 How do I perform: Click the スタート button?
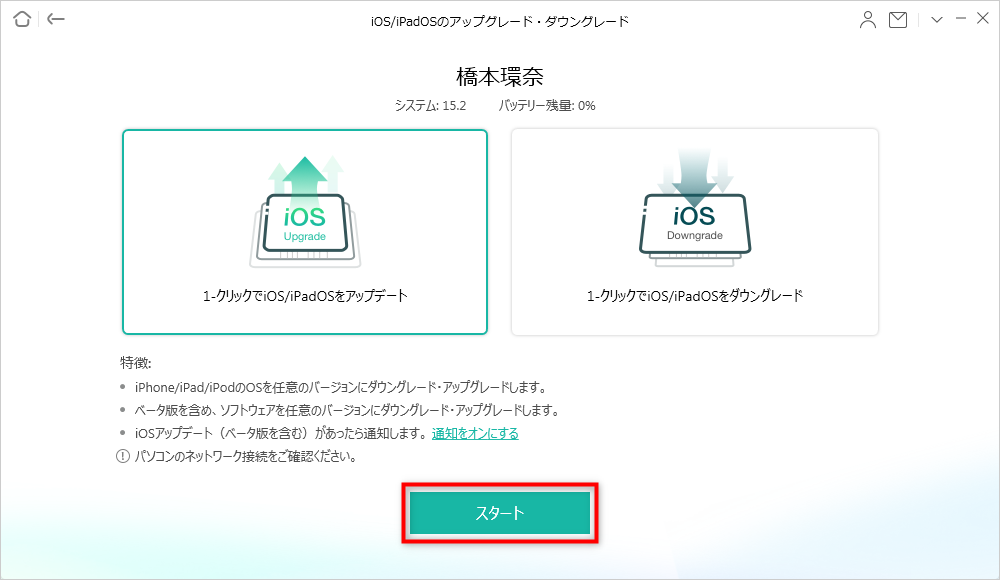pyautogui.click(x=500, y=513)
